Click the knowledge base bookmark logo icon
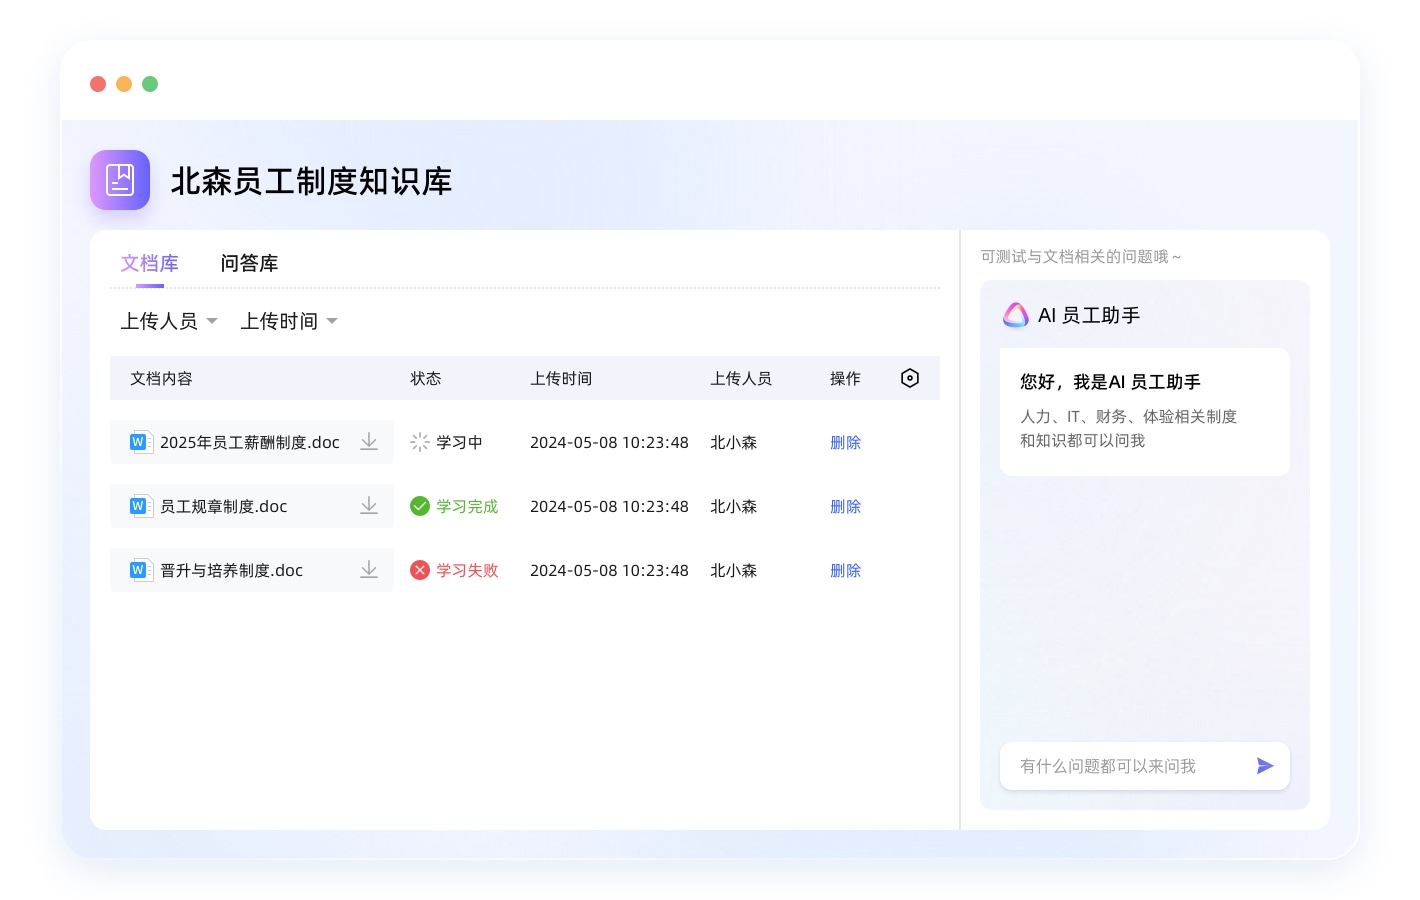1420x900 pixels. coord(120,180)
